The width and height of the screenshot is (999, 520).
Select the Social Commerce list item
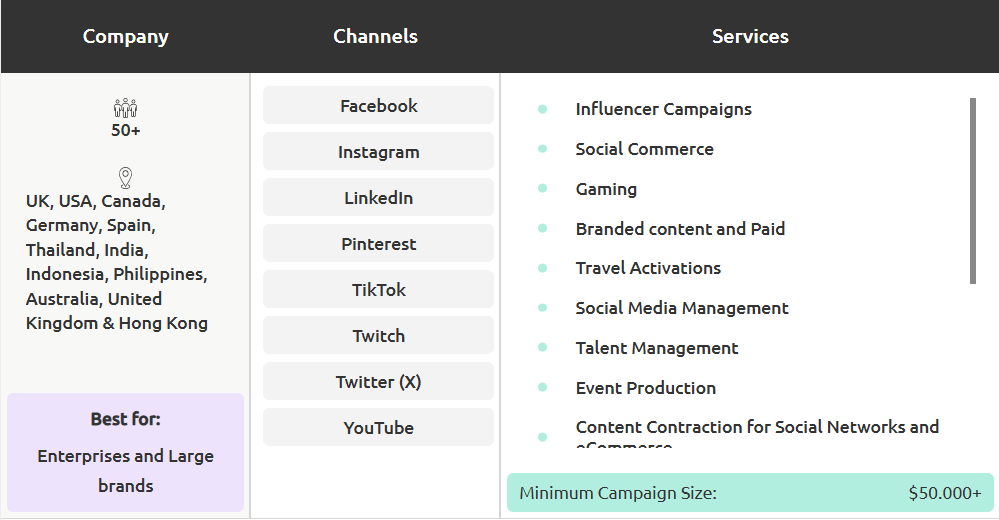tap(644, 149)
